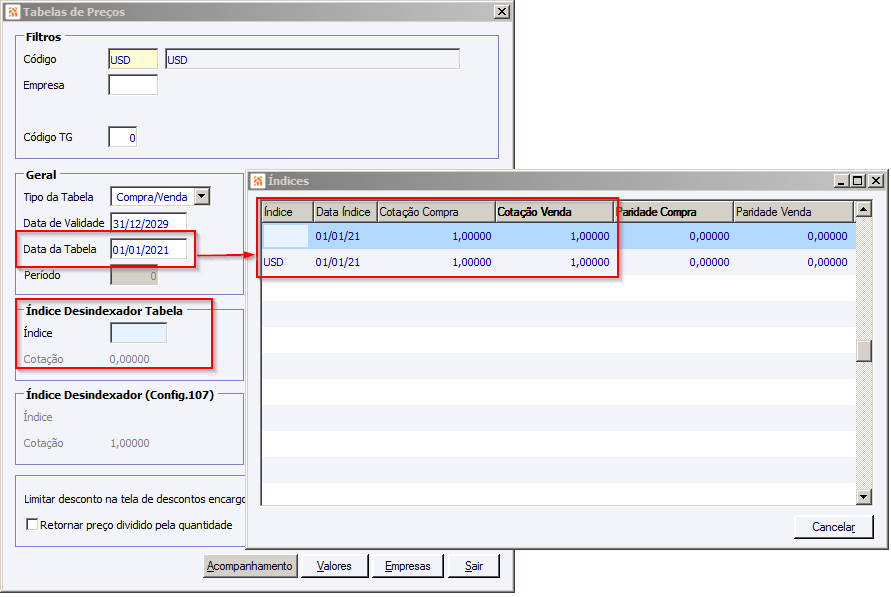Click the disabled Período field
Screen dimensions: 891x597
pos(134,276)
